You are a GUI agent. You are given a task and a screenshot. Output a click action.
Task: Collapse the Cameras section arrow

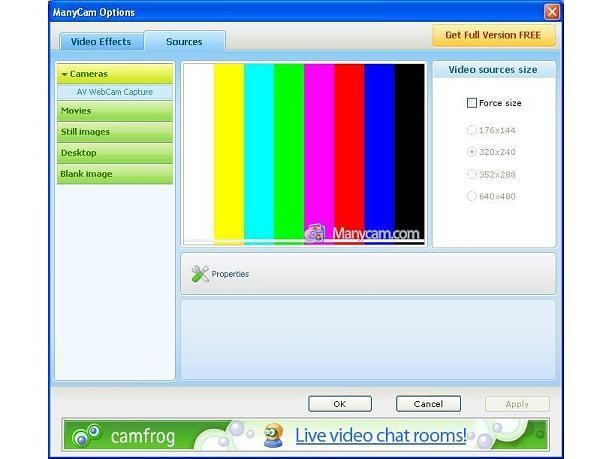[64, 74]
